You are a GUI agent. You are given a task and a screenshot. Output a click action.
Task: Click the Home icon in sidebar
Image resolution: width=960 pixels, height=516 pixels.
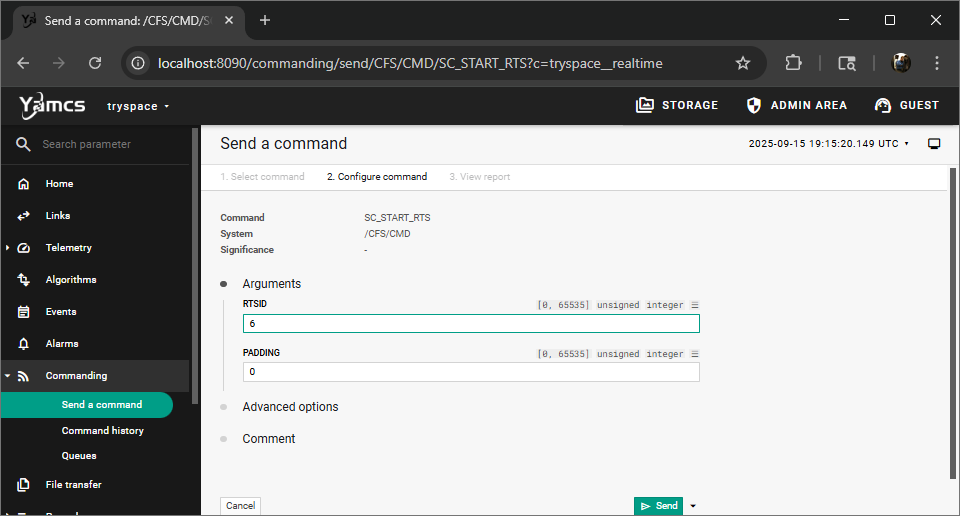tap(24, 184)
